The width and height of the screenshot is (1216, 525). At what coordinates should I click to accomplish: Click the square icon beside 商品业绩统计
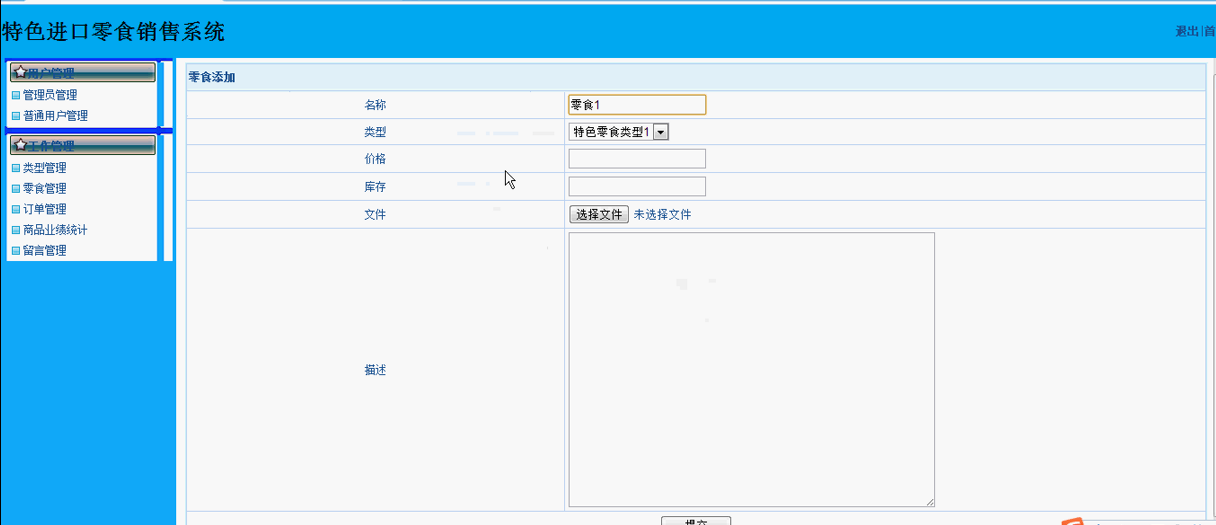pos(16,230)
